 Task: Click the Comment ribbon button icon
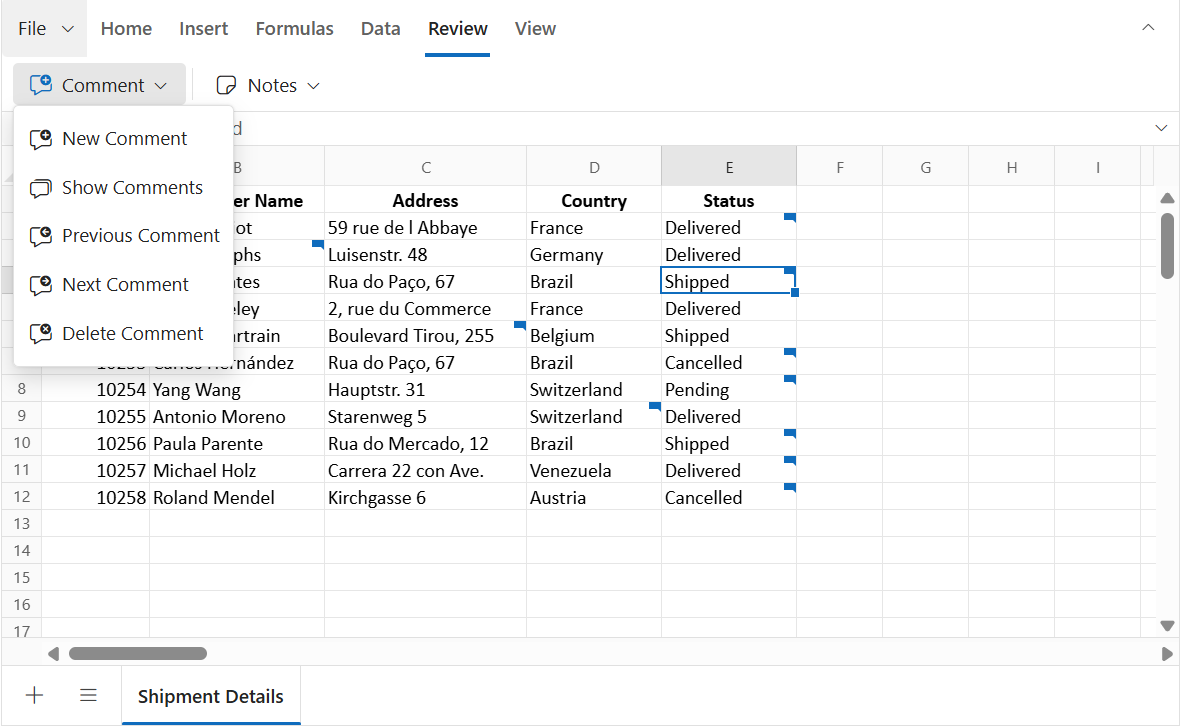click(x=41, y=84)
